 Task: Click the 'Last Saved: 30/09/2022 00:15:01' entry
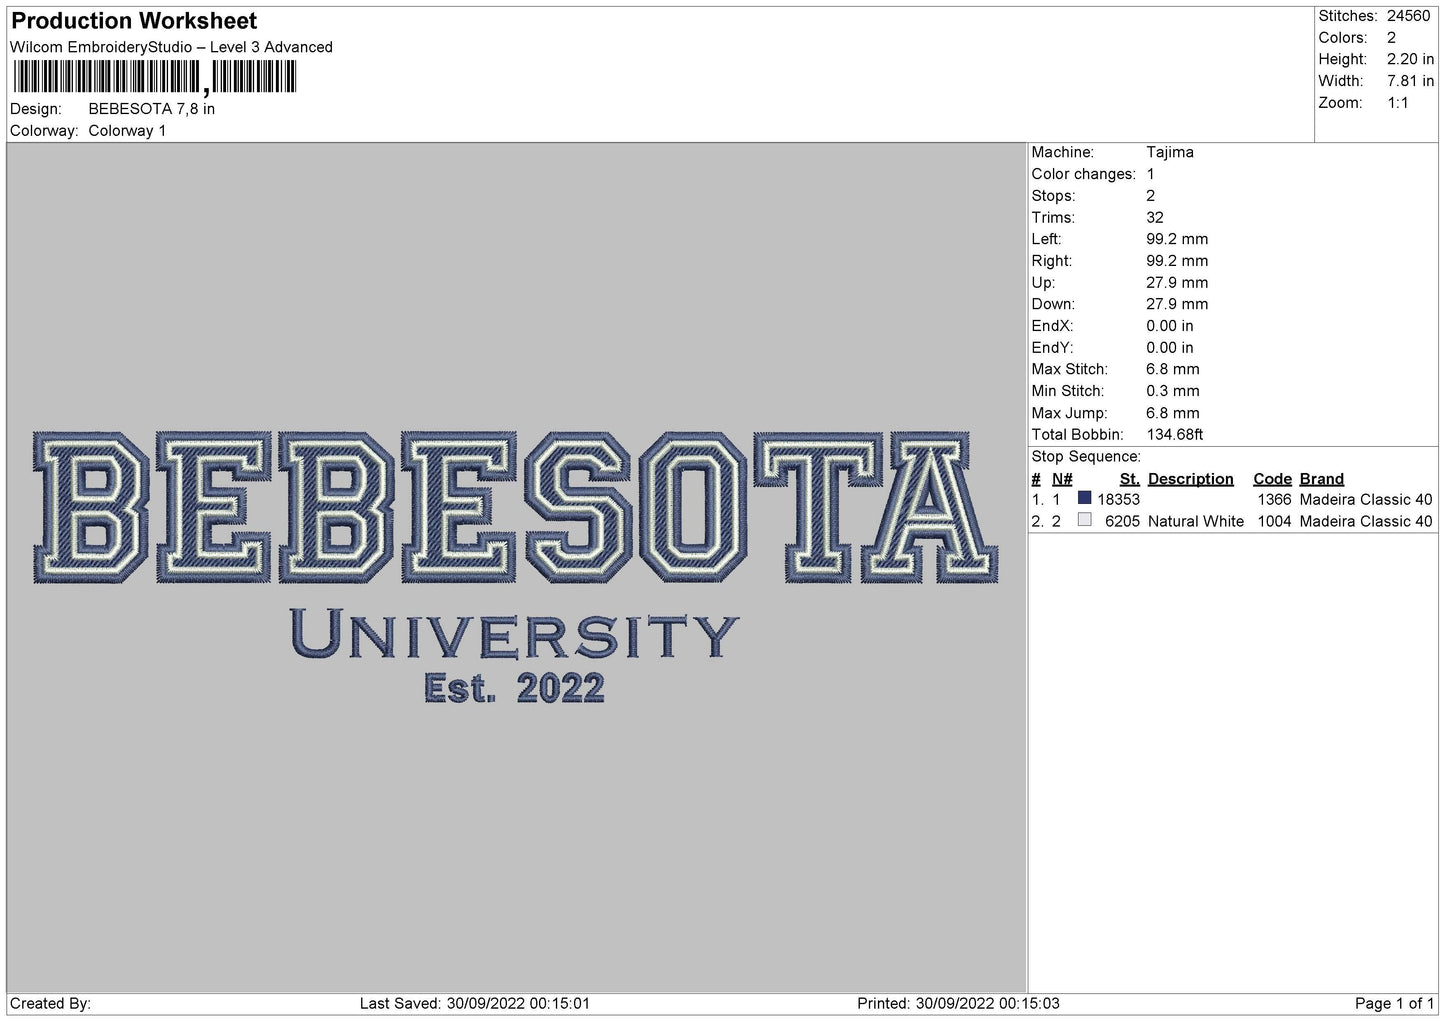pyautogui.click(x=474, y=1003)
